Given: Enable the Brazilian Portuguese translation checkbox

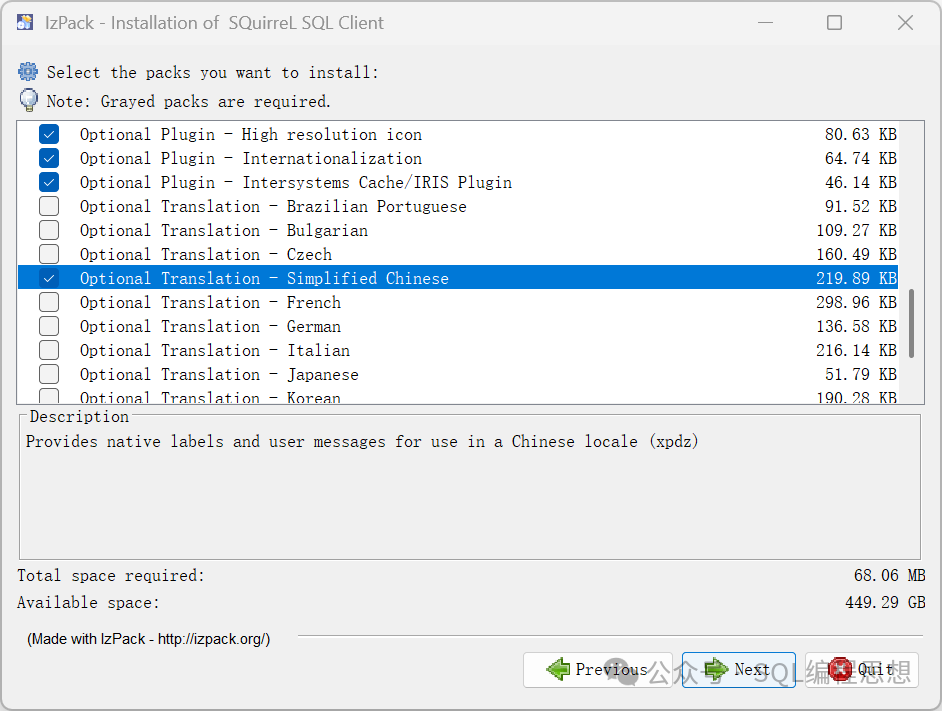Looking at the screenshot, I should point(49,206).
